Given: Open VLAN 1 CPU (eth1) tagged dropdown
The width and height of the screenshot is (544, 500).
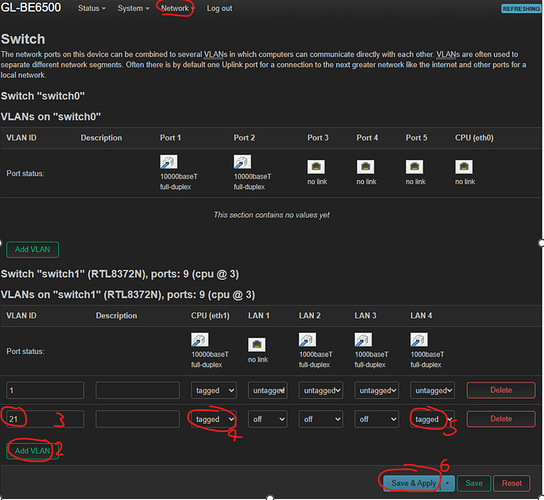Looking at the screenshot, I should point(214,390).
